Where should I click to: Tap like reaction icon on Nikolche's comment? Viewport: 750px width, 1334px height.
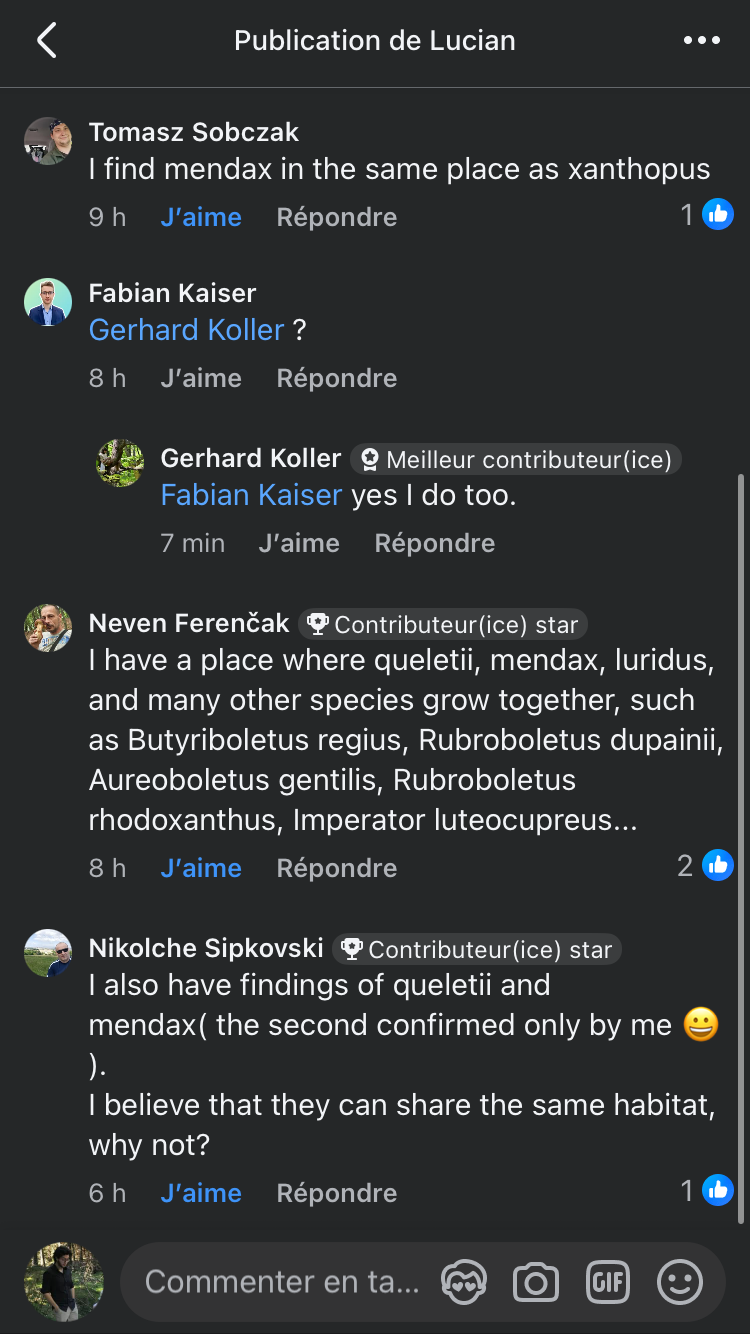coord(717,1190)
